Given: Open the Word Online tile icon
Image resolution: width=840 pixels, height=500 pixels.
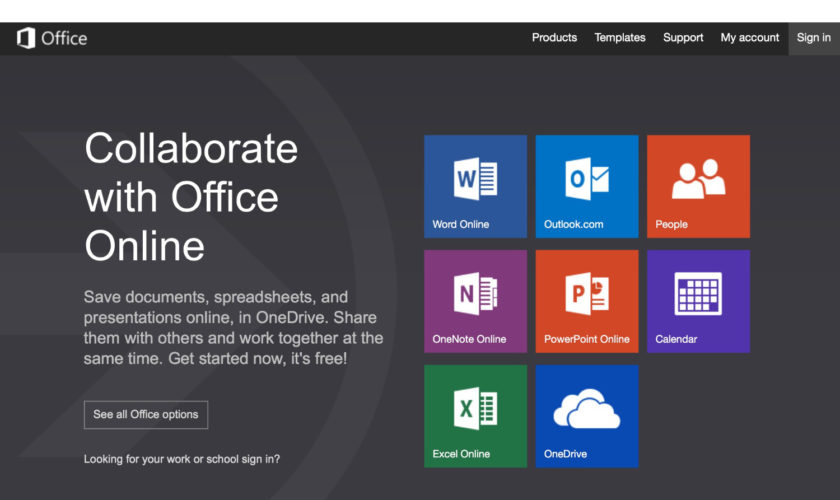Looking at the screenshot, I should point(475,179).
